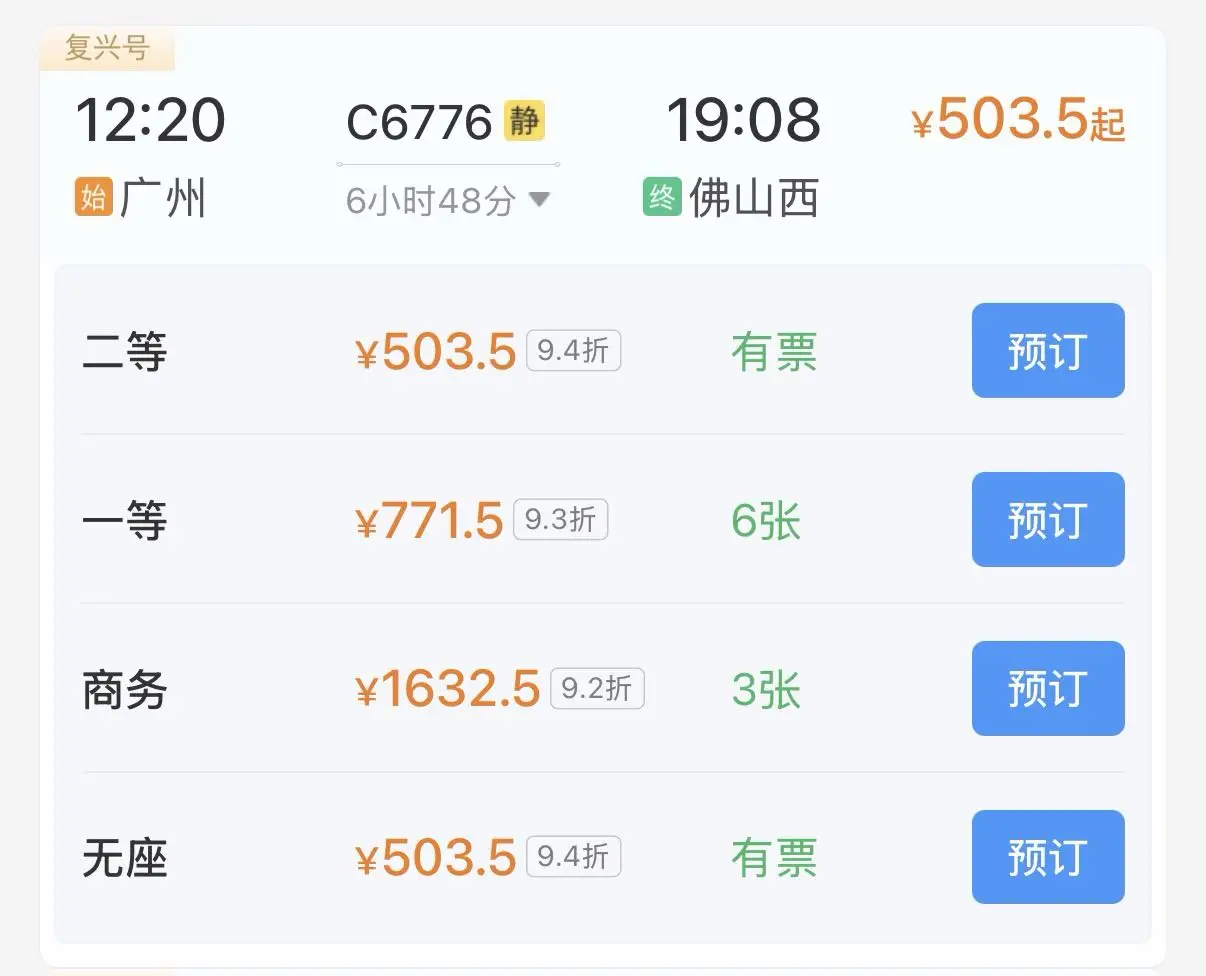Screen dimensions: 1206x976
Task: Click the 9.3折 discount tag for 一等
Action: (560, 520)
